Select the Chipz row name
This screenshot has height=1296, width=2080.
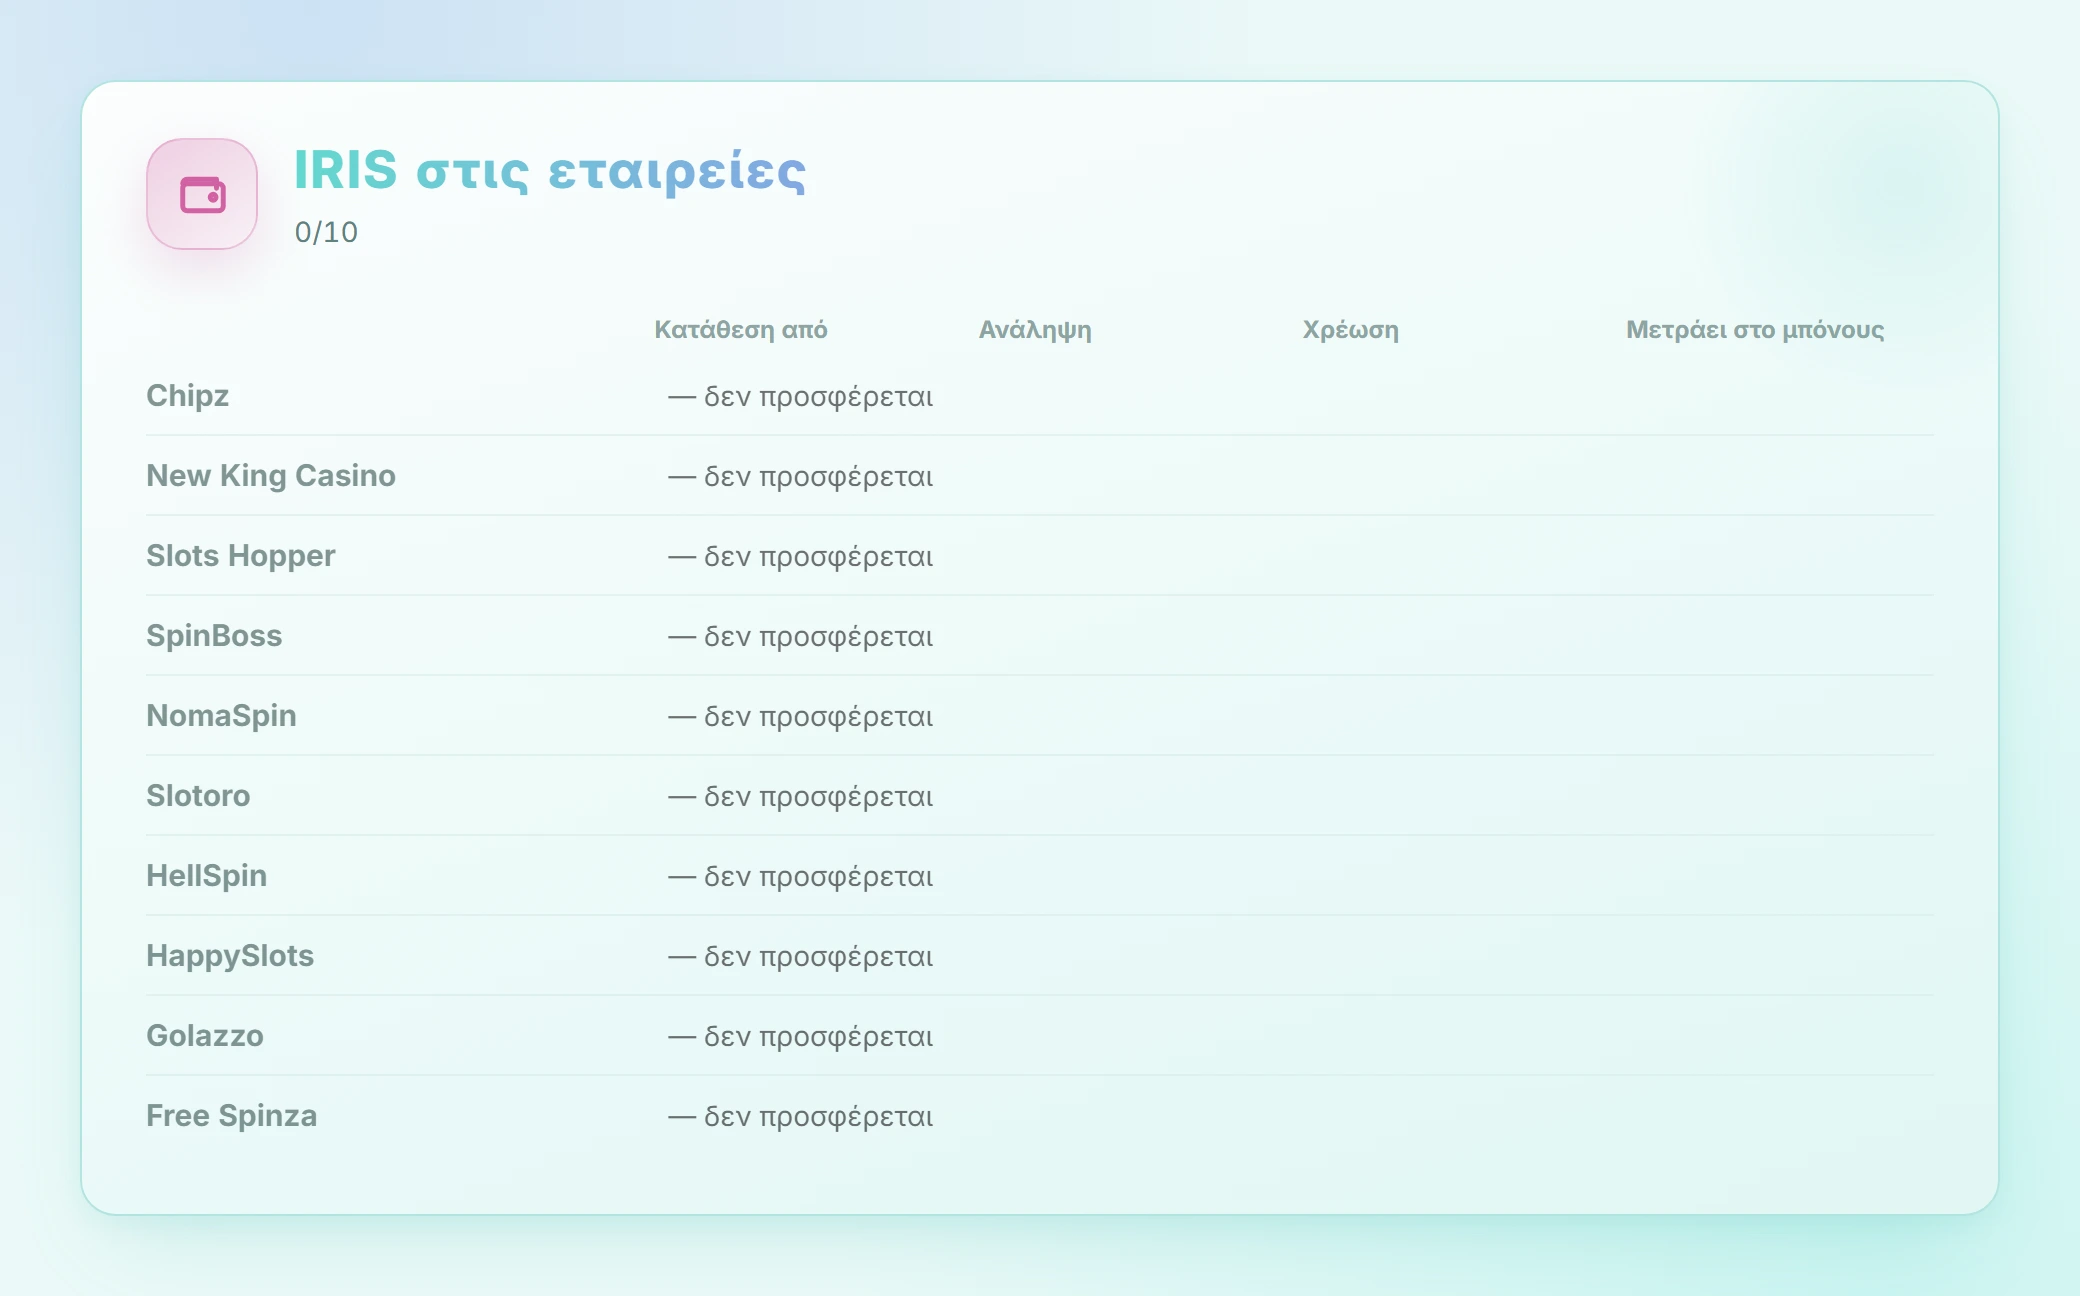click(x=188, y=396)
